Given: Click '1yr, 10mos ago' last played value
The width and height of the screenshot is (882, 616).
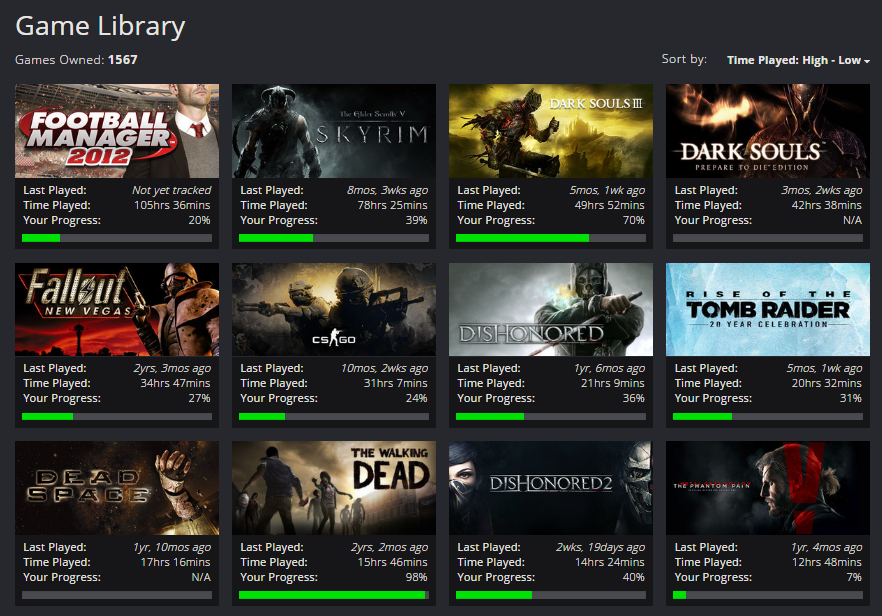Looking at the screenshot, I should point(172,547).
